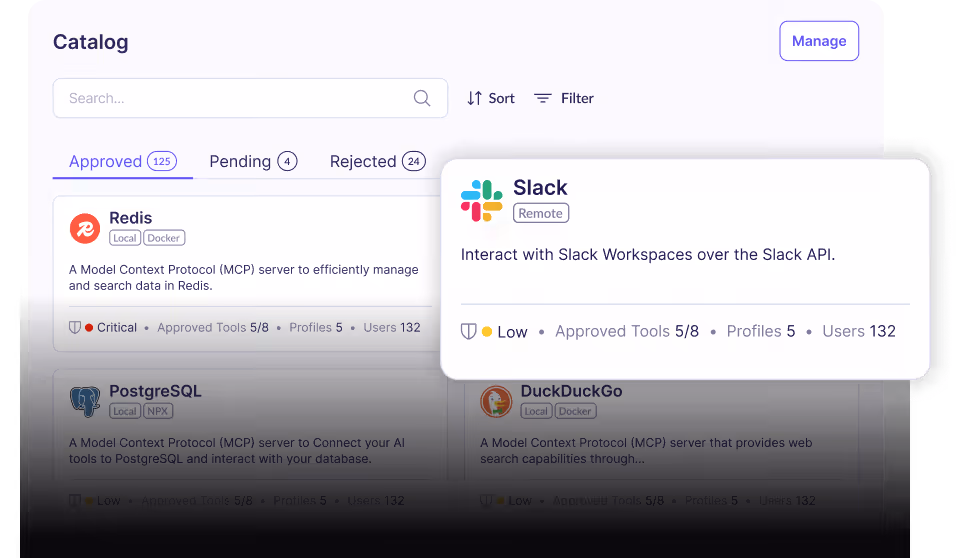The height and width of the screenshot is (558, 956).
Task: Click the Catalog heading
Action: point(91,42)
